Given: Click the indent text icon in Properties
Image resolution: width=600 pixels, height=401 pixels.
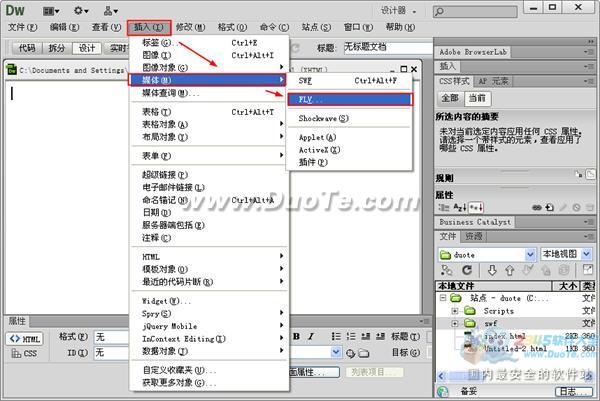Looking at the screenshot, I should coord(380,336).
